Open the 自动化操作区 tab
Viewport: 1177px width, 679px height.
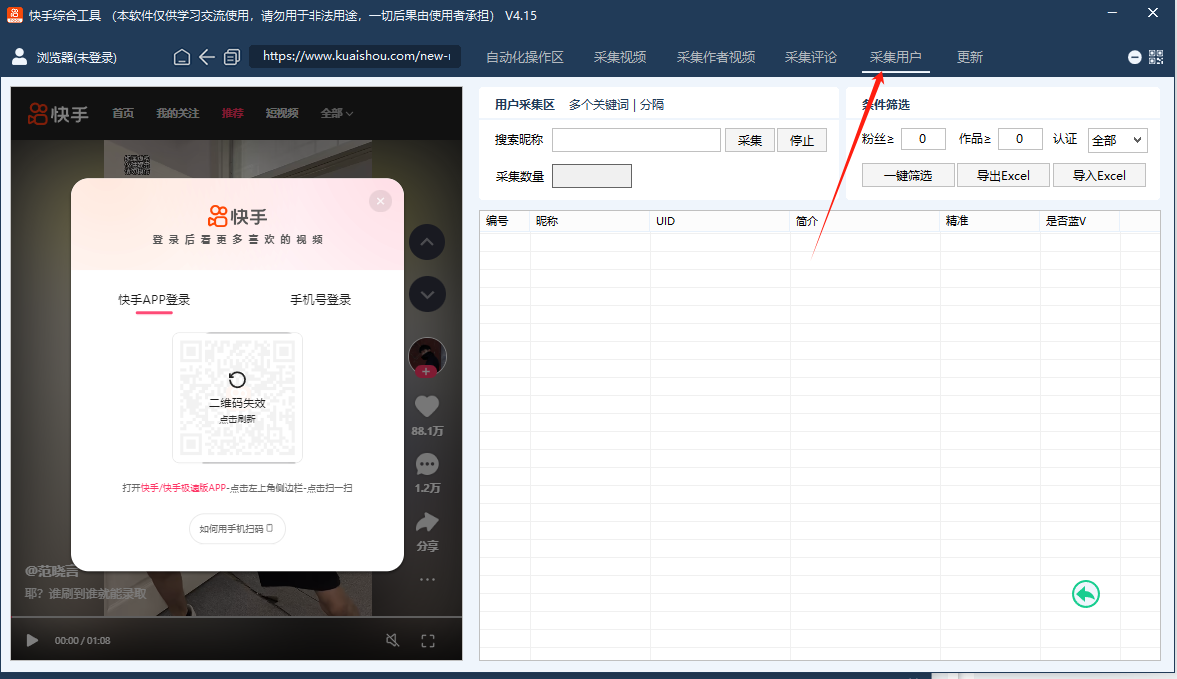[x=525, y=57]
